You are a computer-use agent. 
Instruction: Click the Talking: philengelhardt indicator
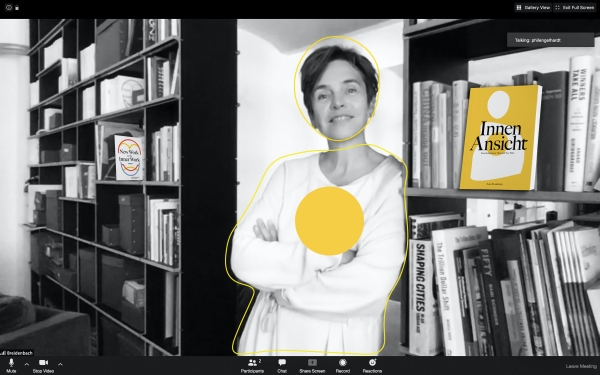pyautogui.click(x=550, y=40)
